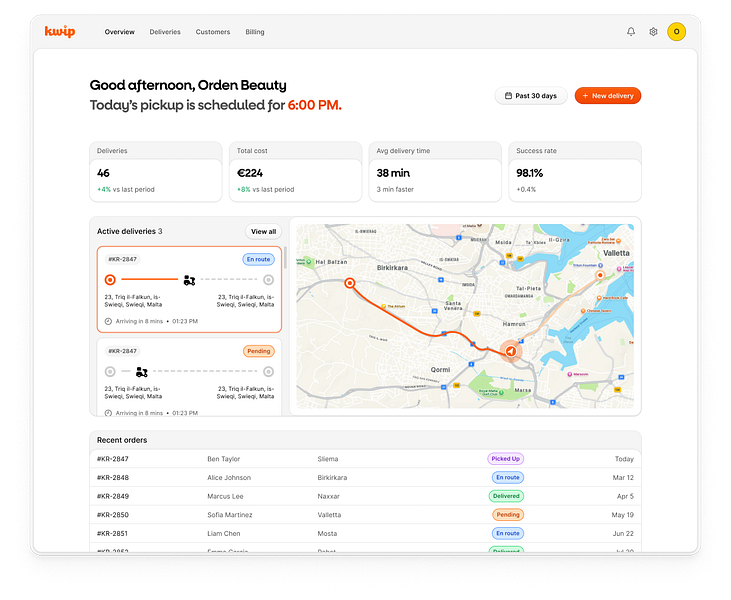Image resolution: width=731 pixels, height=600 pixels.
Task: Open order #KR-2849 row
Action: pos(366,496)
